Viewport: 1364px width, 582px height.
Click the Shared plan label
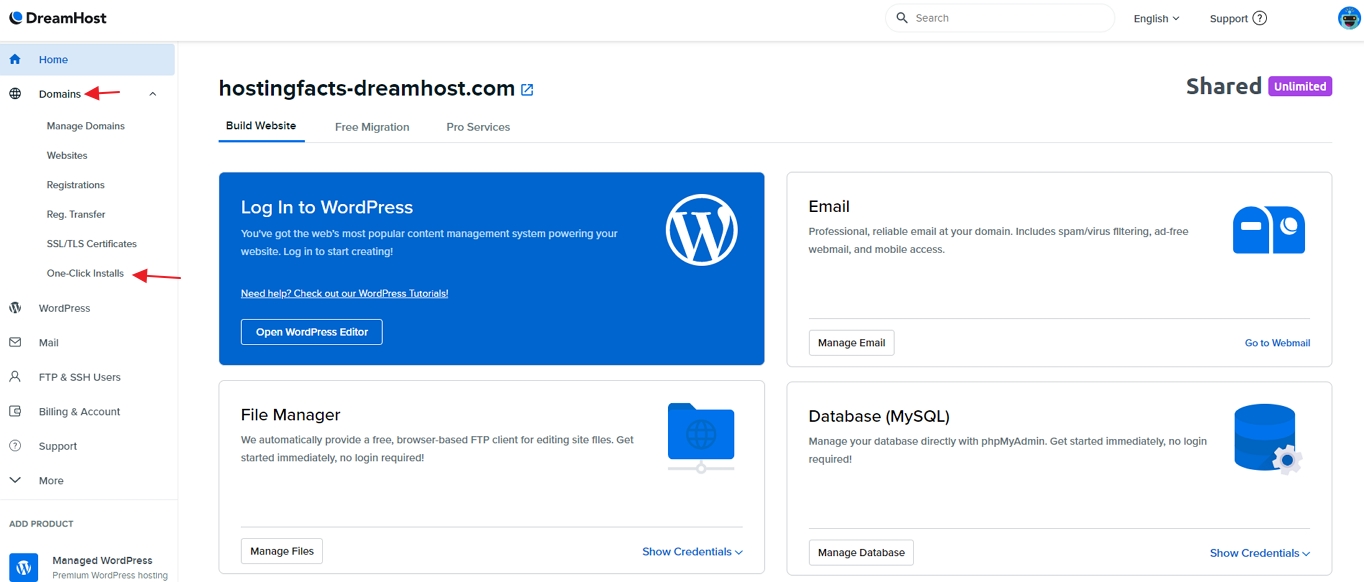click(1224, 86)
